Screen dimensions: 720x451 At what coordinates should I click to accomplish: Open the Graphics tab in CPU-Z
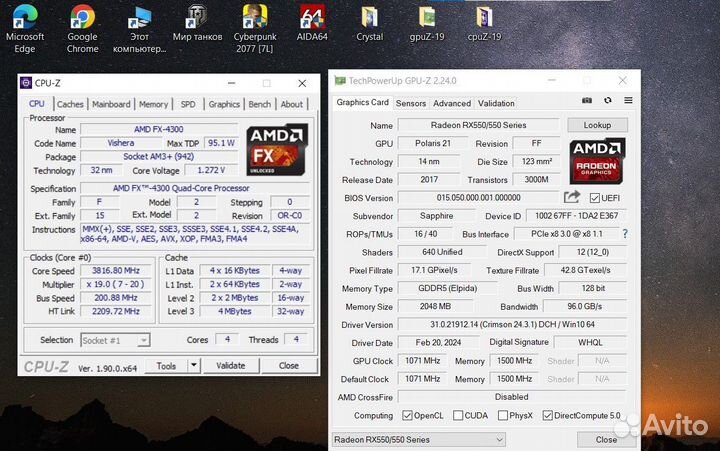(x=224, y=104)
